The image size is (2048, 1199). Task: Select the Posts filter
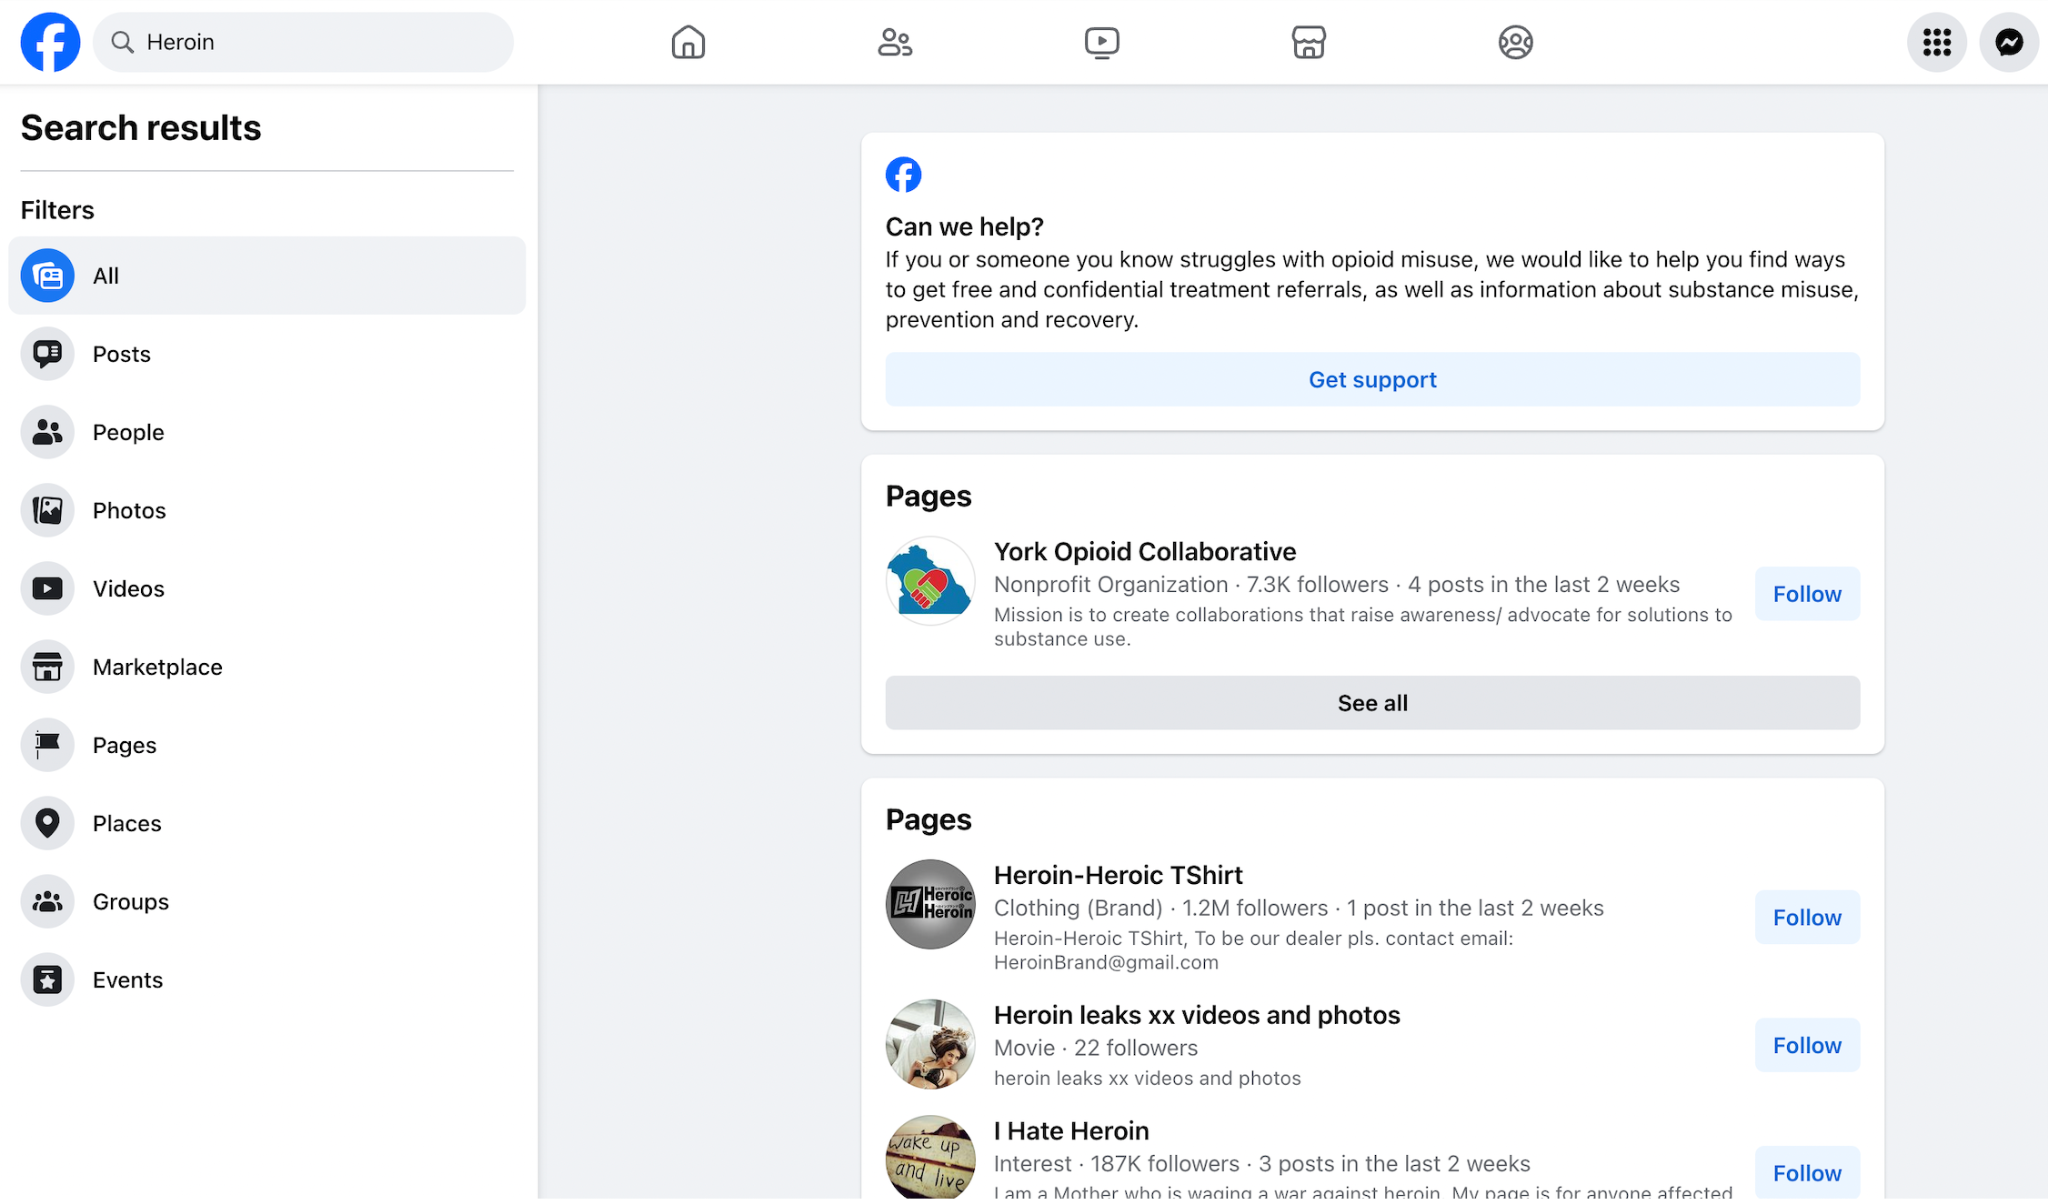pyautogui.click(x=121, y=354)
